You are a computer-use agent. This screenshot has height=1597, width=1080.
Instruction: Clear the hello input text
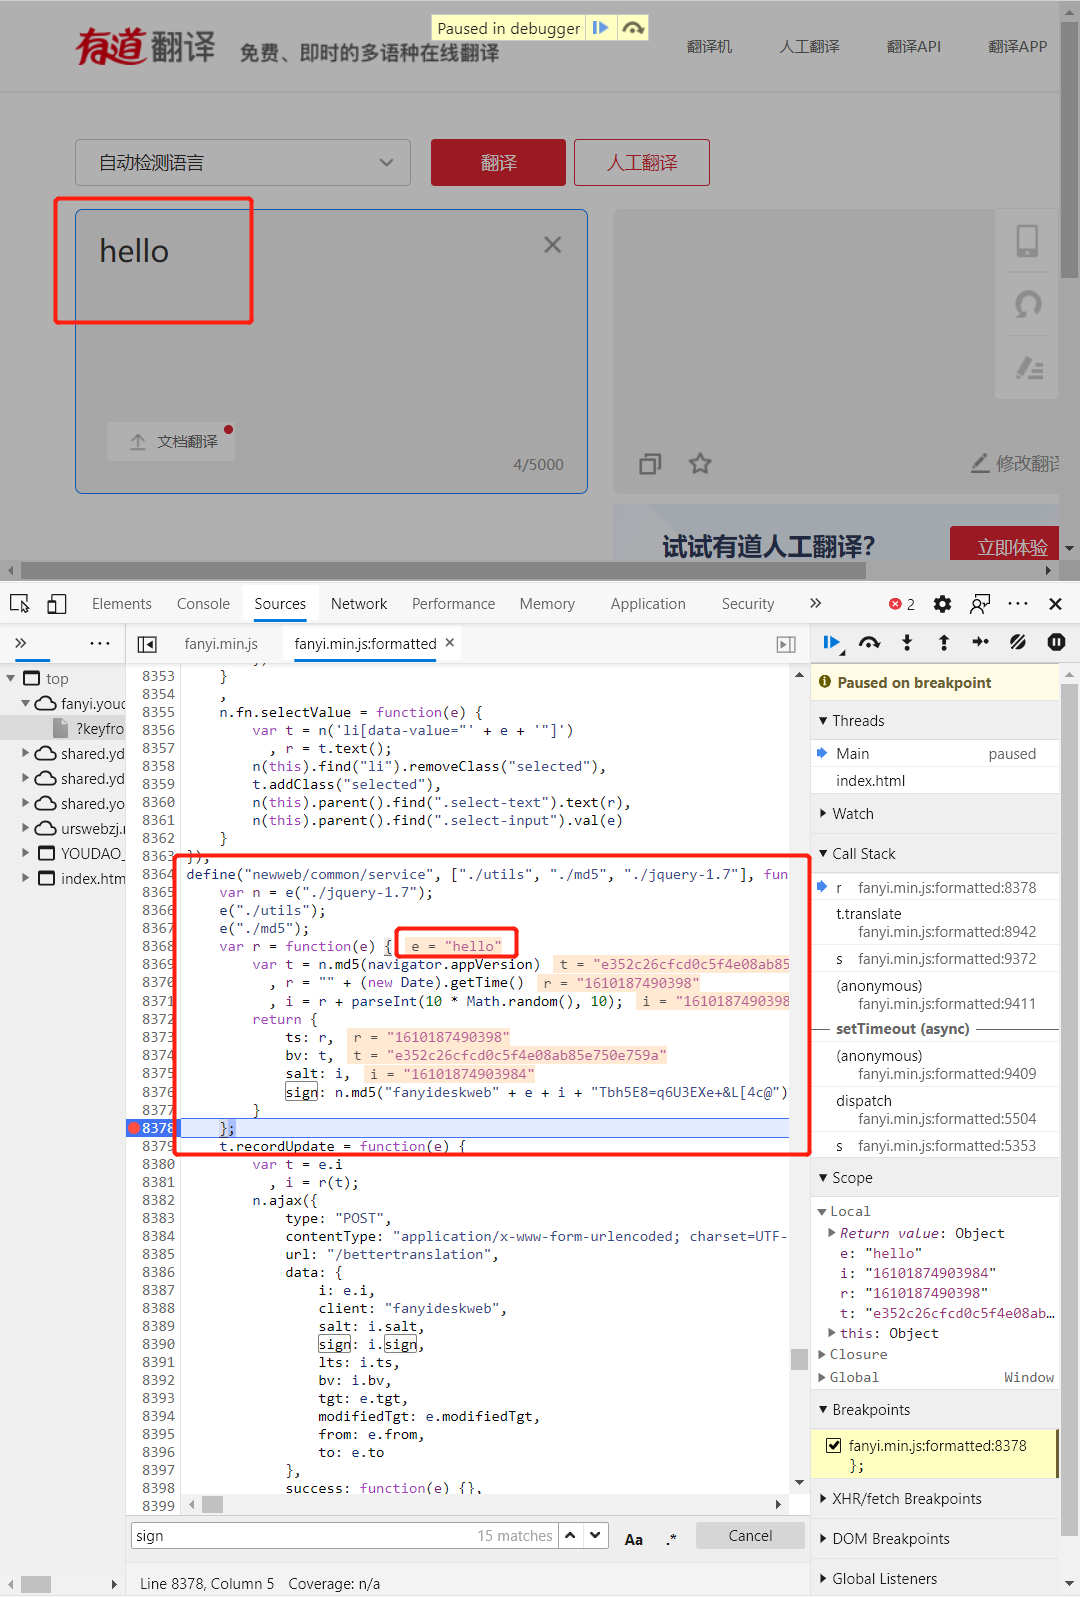(x=552, y=245)
